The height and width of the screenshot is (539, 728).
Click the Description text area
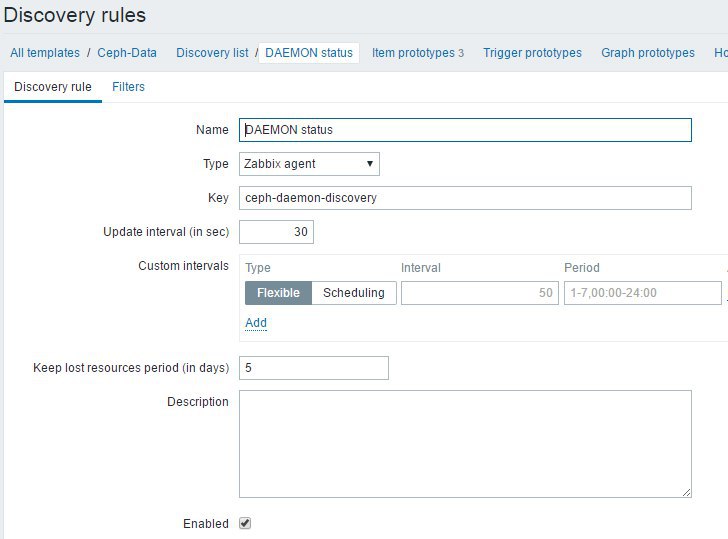tap(465, 443)
